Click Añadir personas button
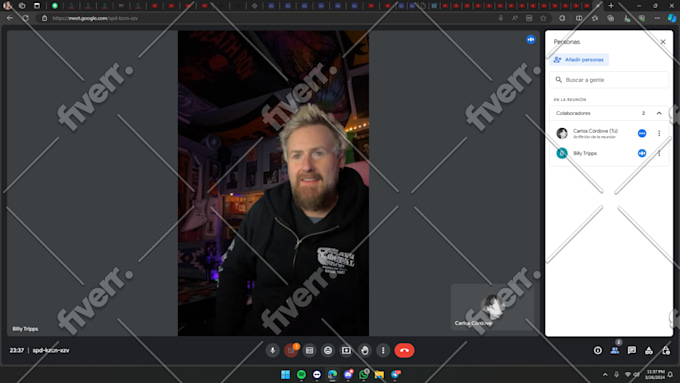680x383 pixels. (x=579, y=59)
